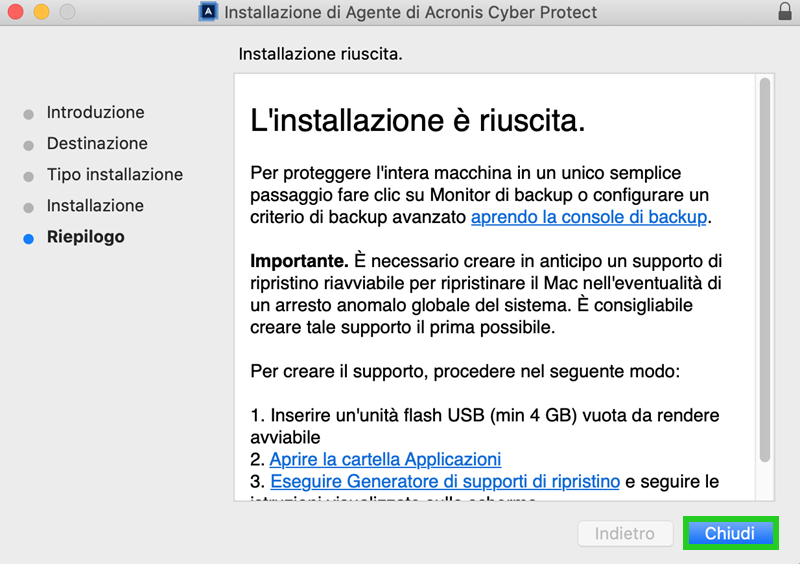Launch Eseguire Generatore di supporti di ripristino link
This screenshot has height=564, width=800.
[x=445, y=481]
